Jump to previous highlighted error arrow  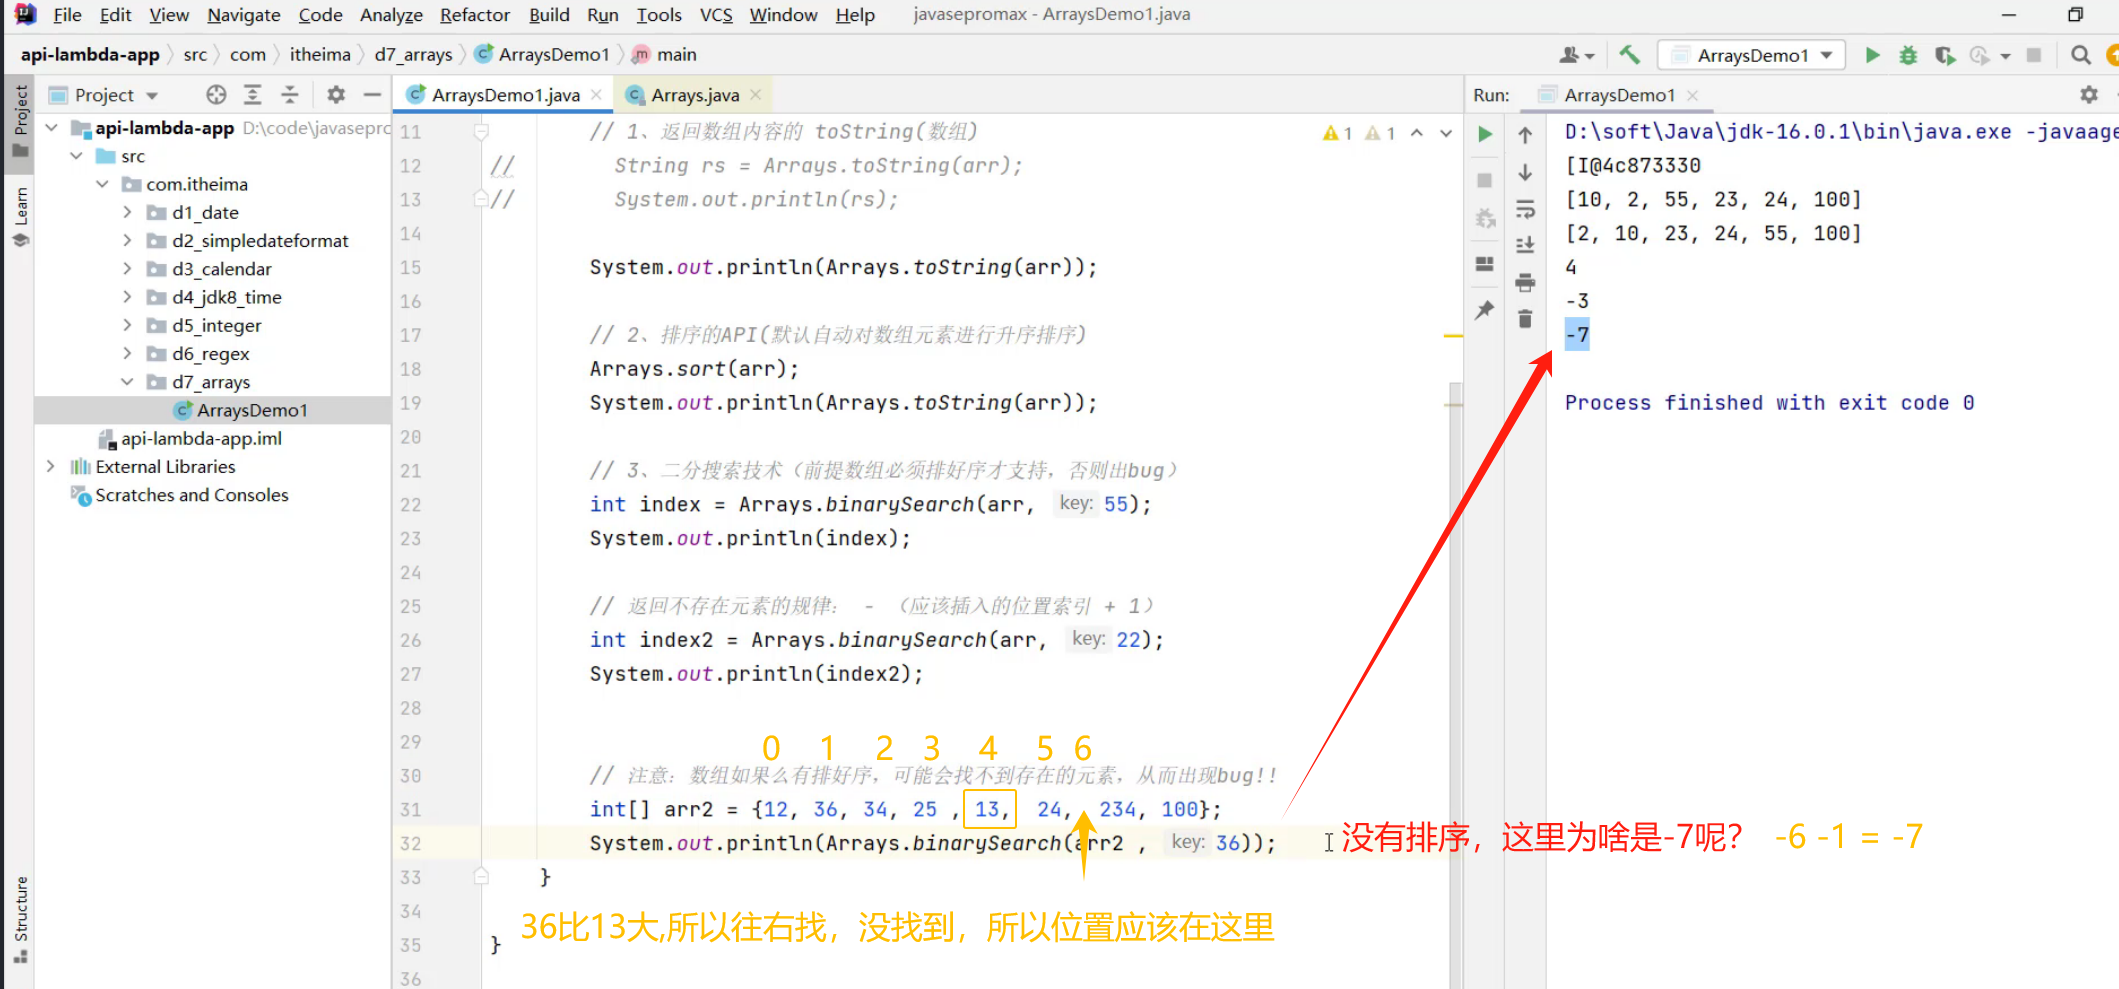pos(1417,133)
